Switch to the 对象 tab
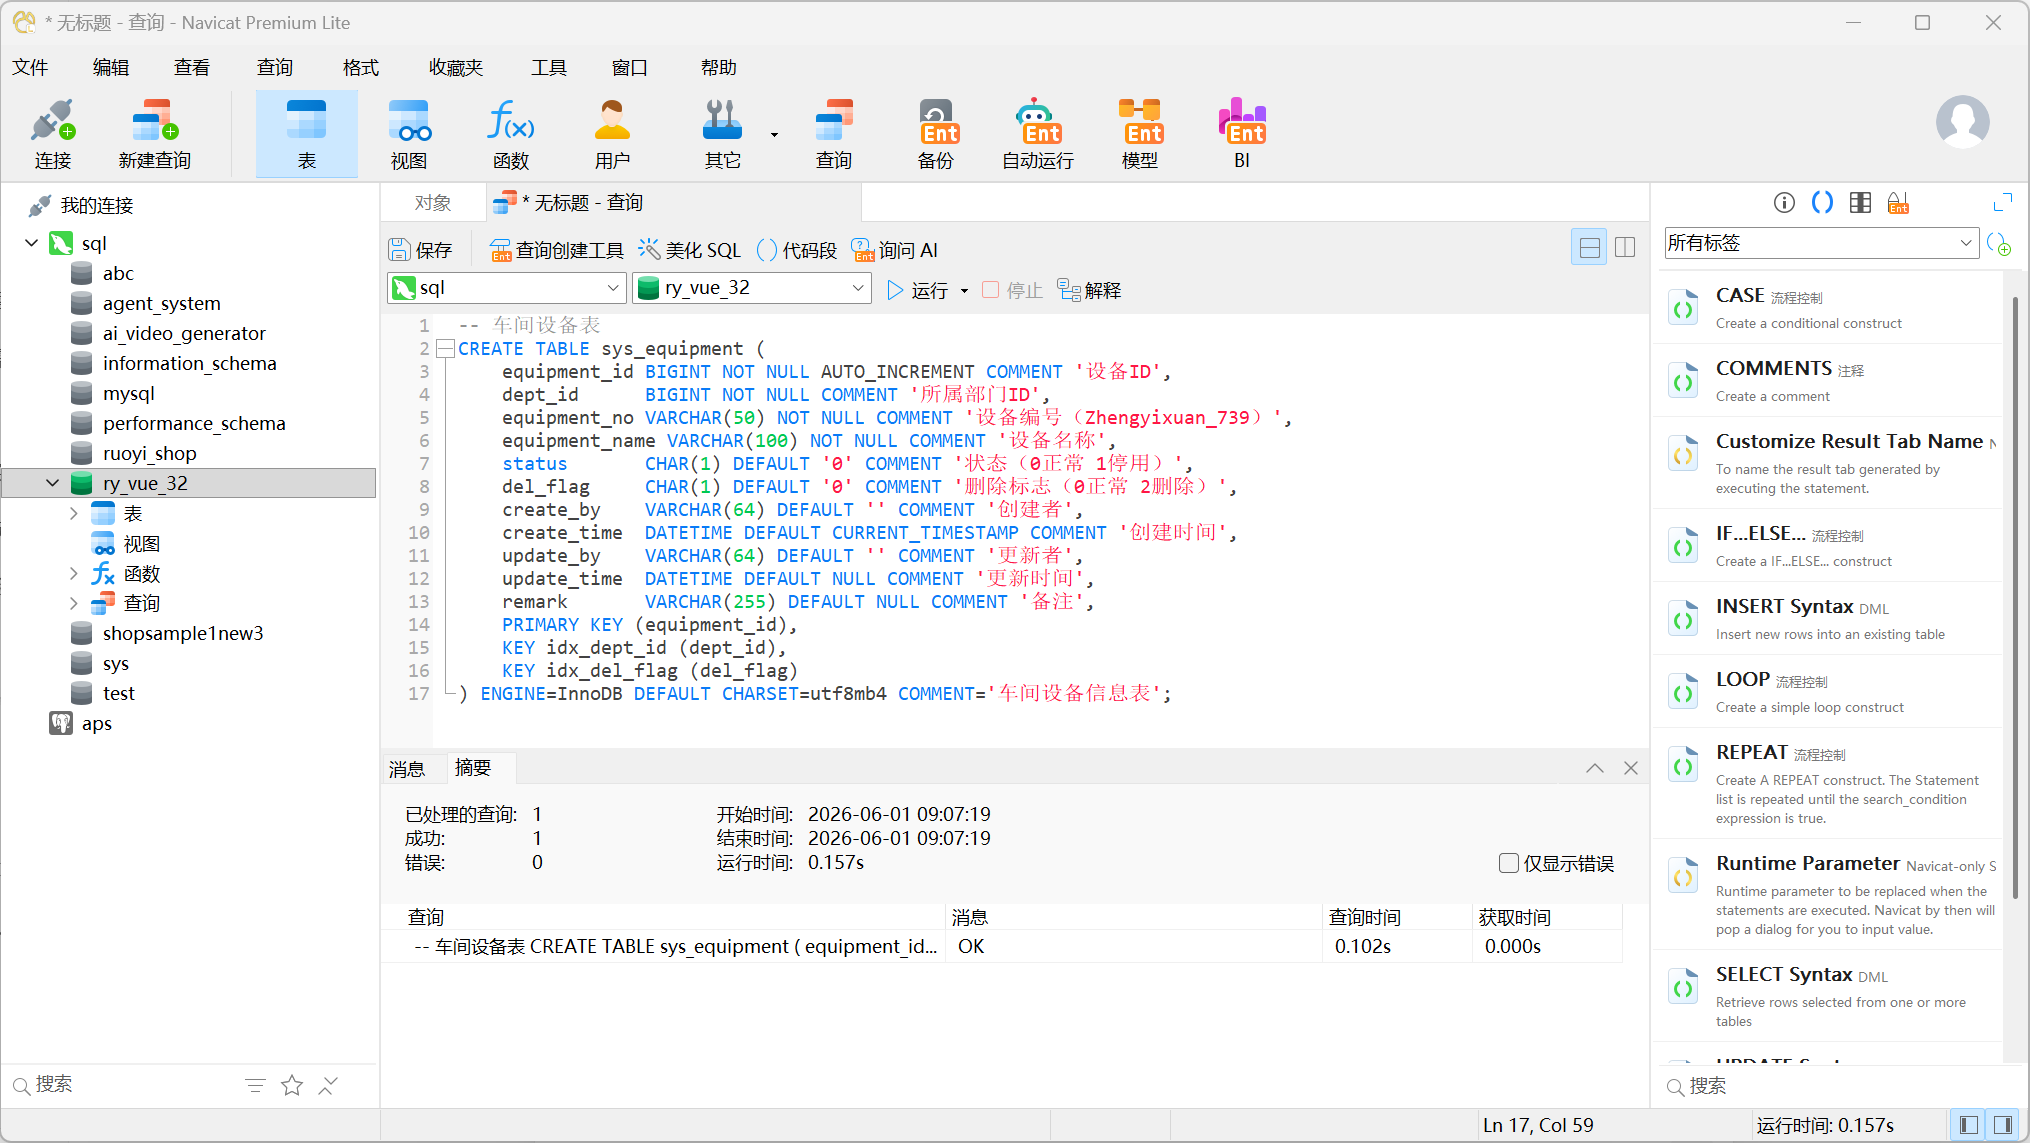The width and height of the screenshot is (2030, 1143). (x=433, y=203)
